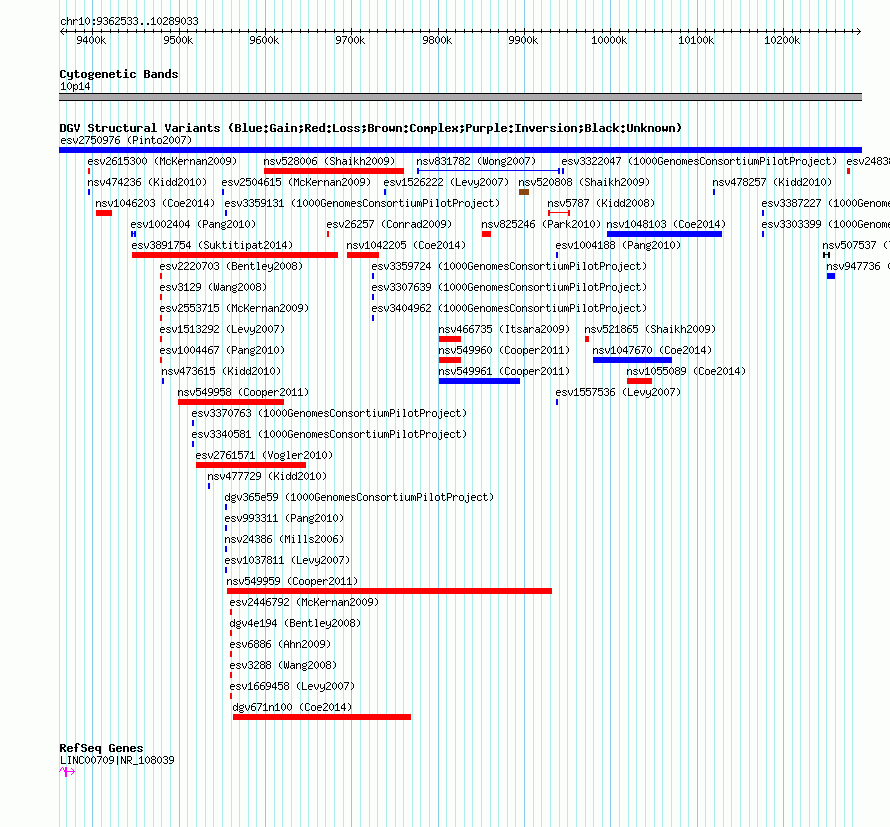Viewport: 890px width, 827px height.
Task: Open nsv831782 (Wong2007) variant
Action: [476, 161]
